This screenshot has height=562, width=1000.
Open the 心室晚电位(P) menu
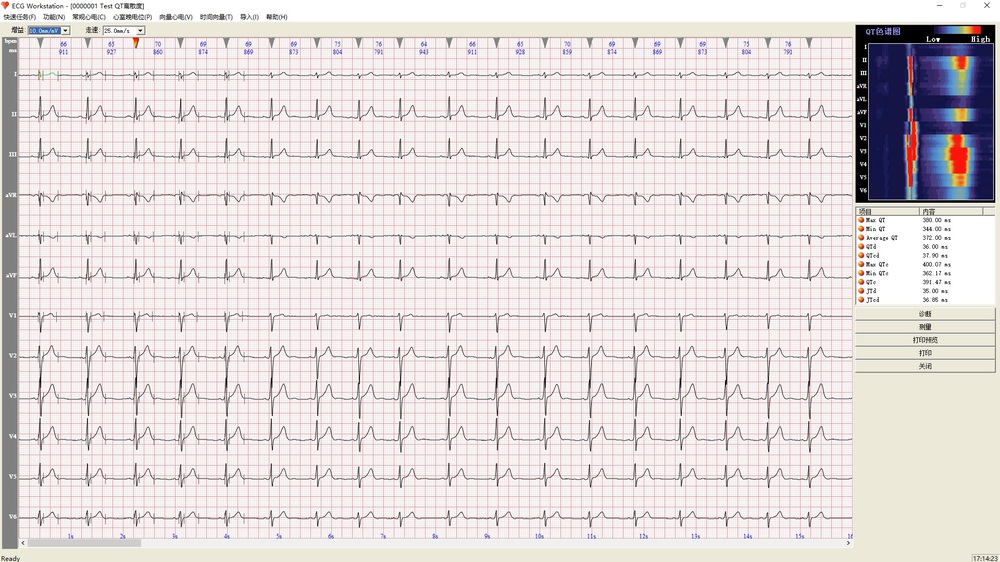tap(133, 17)
